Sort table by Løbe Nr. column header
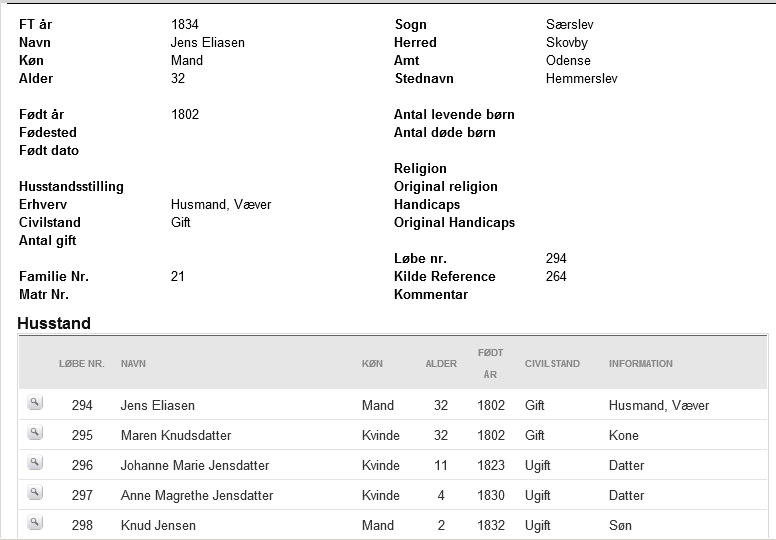The height and width of the screenshot is (540, 776). pos(82,364)
